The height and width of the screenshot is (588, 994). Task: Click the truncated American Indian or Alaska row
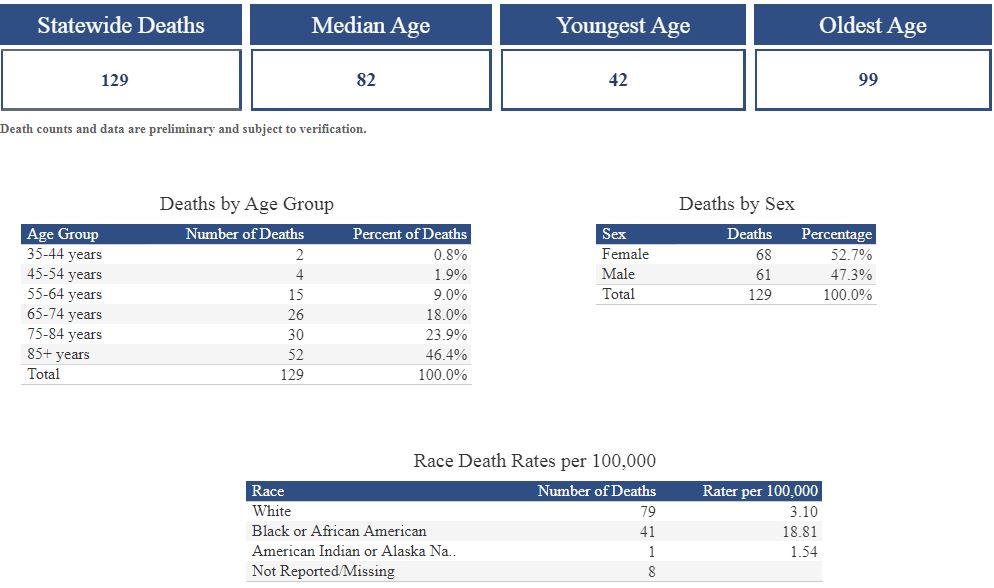355,551
